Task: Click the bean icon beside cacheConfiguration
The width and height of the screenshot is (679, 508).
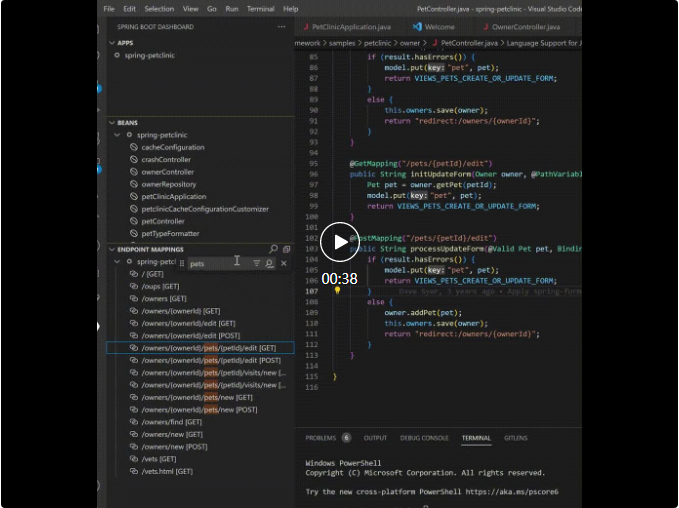Action: click(x=134, y=147)
